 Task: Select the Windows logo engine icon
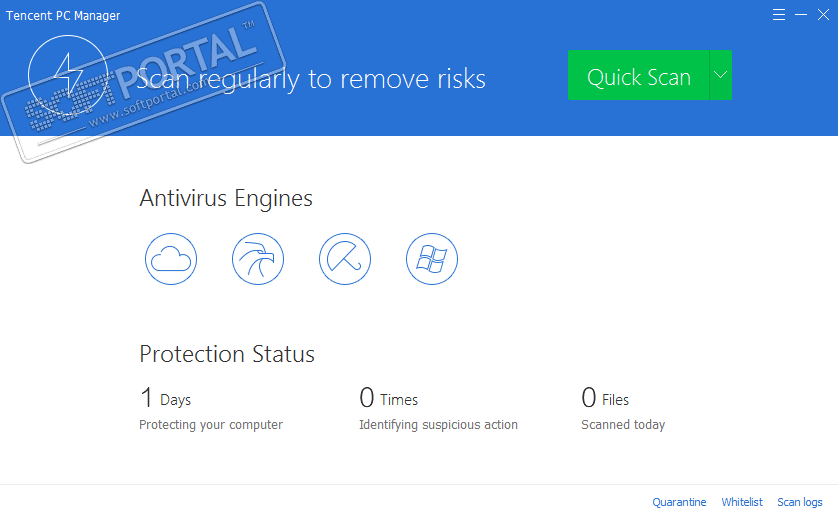(x=432, y=260)
